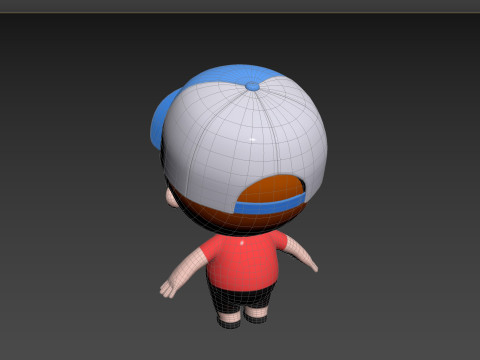The image size is (480, 360).
Task: Select the character's black shorts
Action: 242,298
